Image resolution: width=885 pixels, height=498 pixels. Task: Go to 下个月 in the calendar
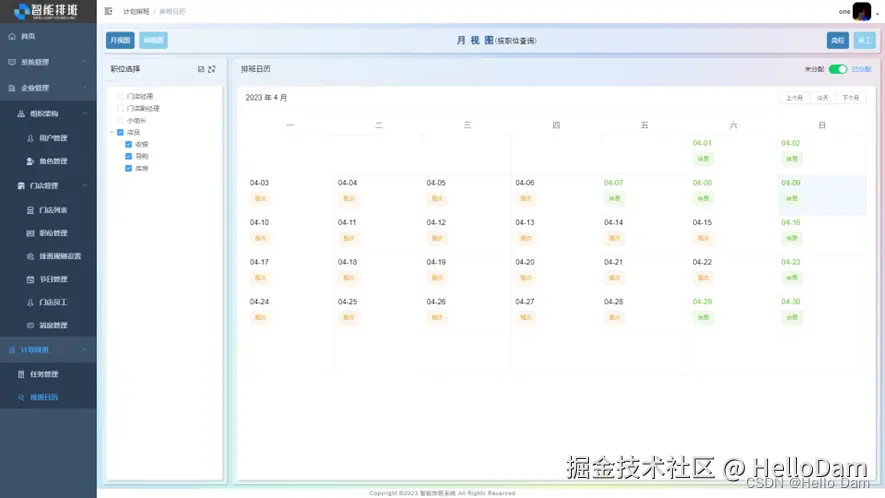pyautogui.click(x=851, y=98)
